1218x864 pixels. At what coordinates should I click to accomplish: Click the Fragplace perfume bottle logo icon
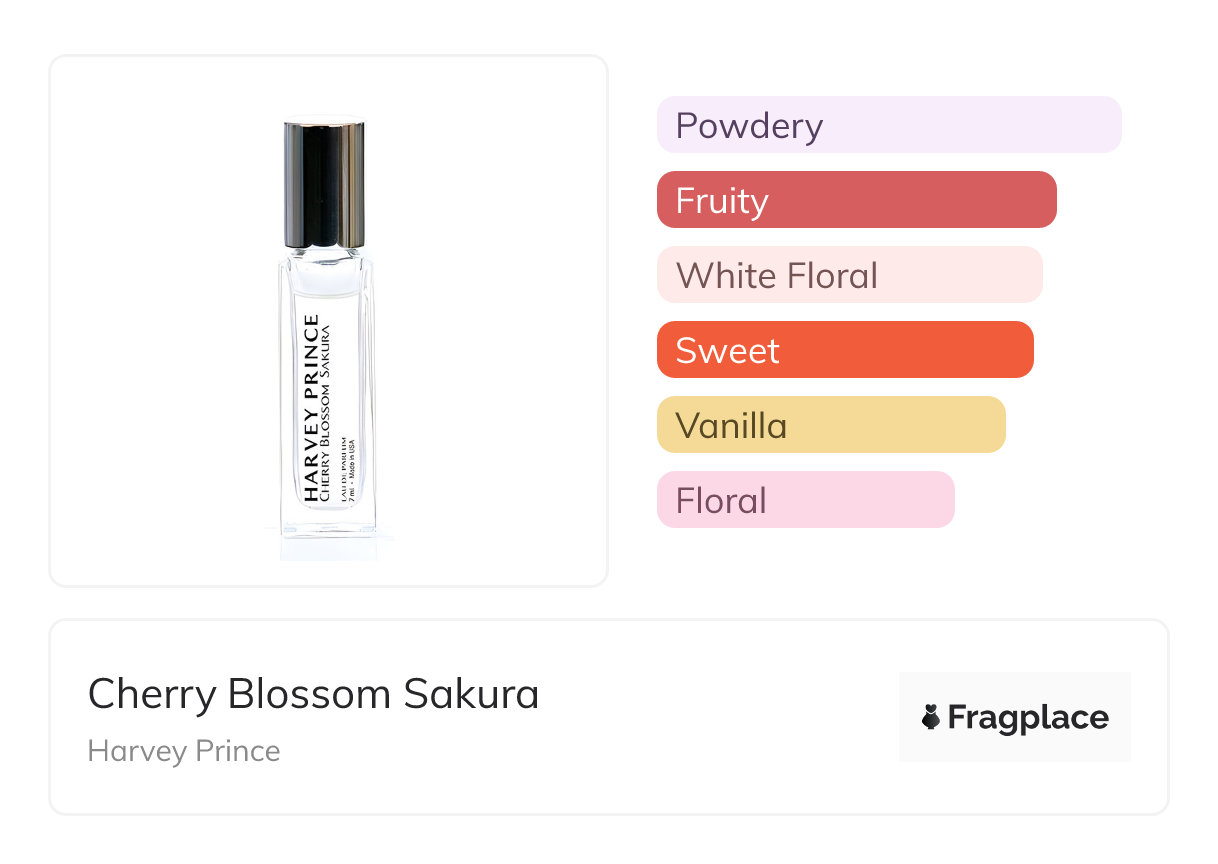[x=931, y=718]
